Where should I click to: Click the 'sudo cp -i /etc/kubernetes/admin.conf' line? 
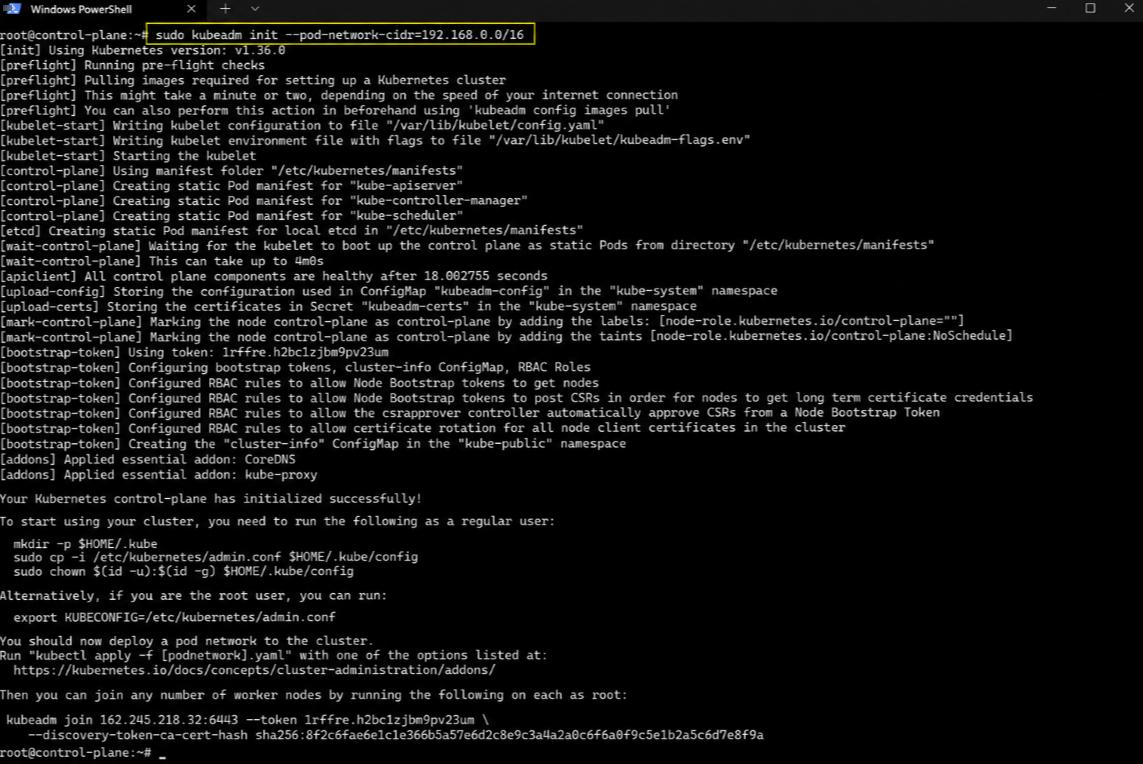216,557
